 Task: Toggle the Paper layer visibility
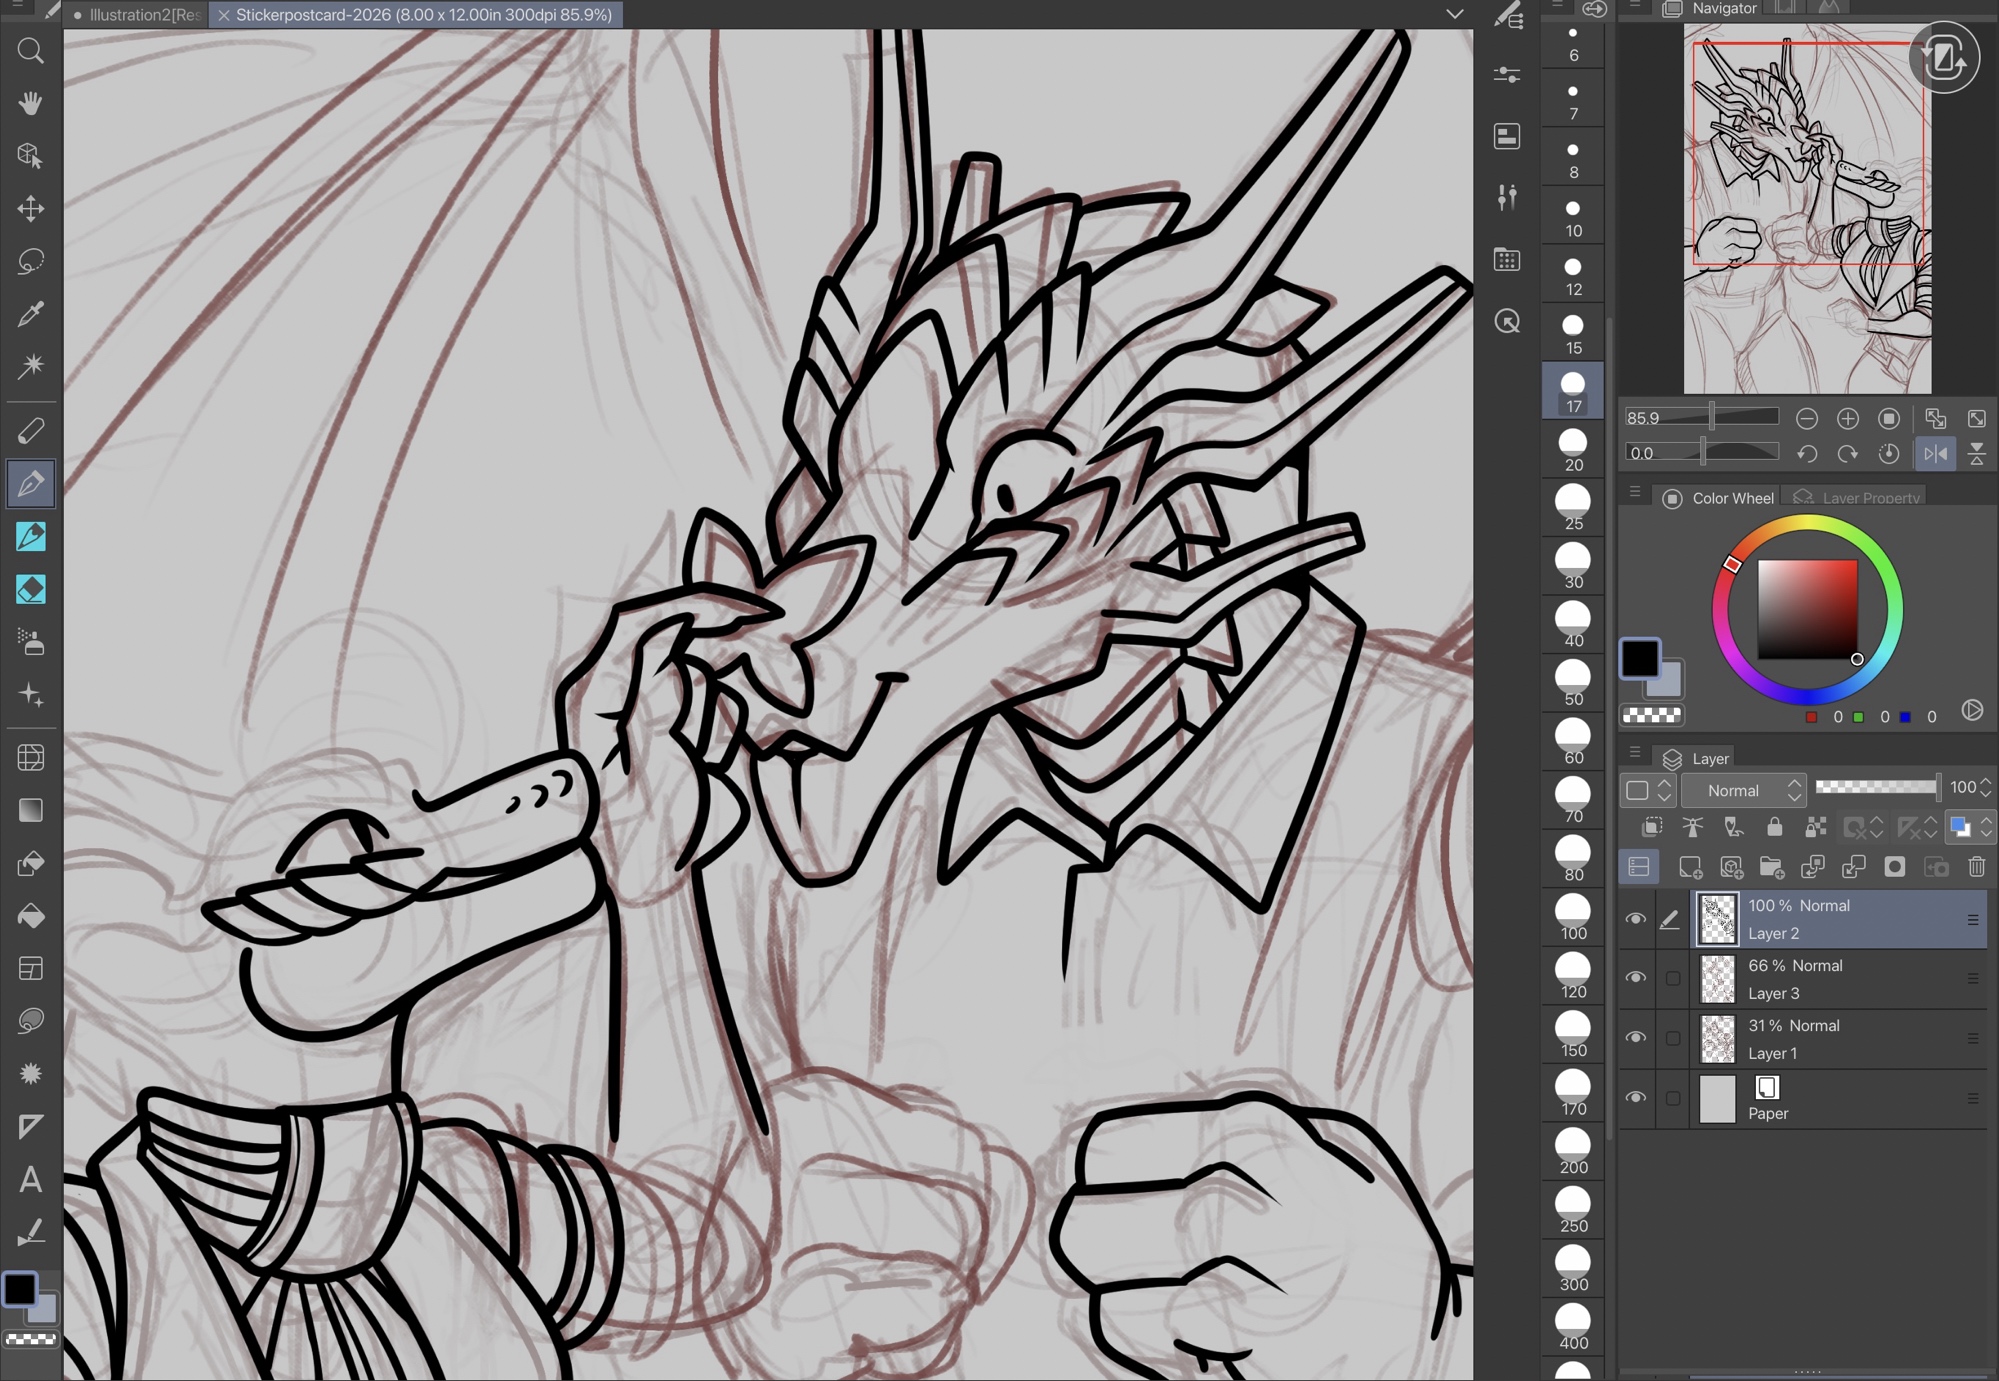point(1636,1098)
